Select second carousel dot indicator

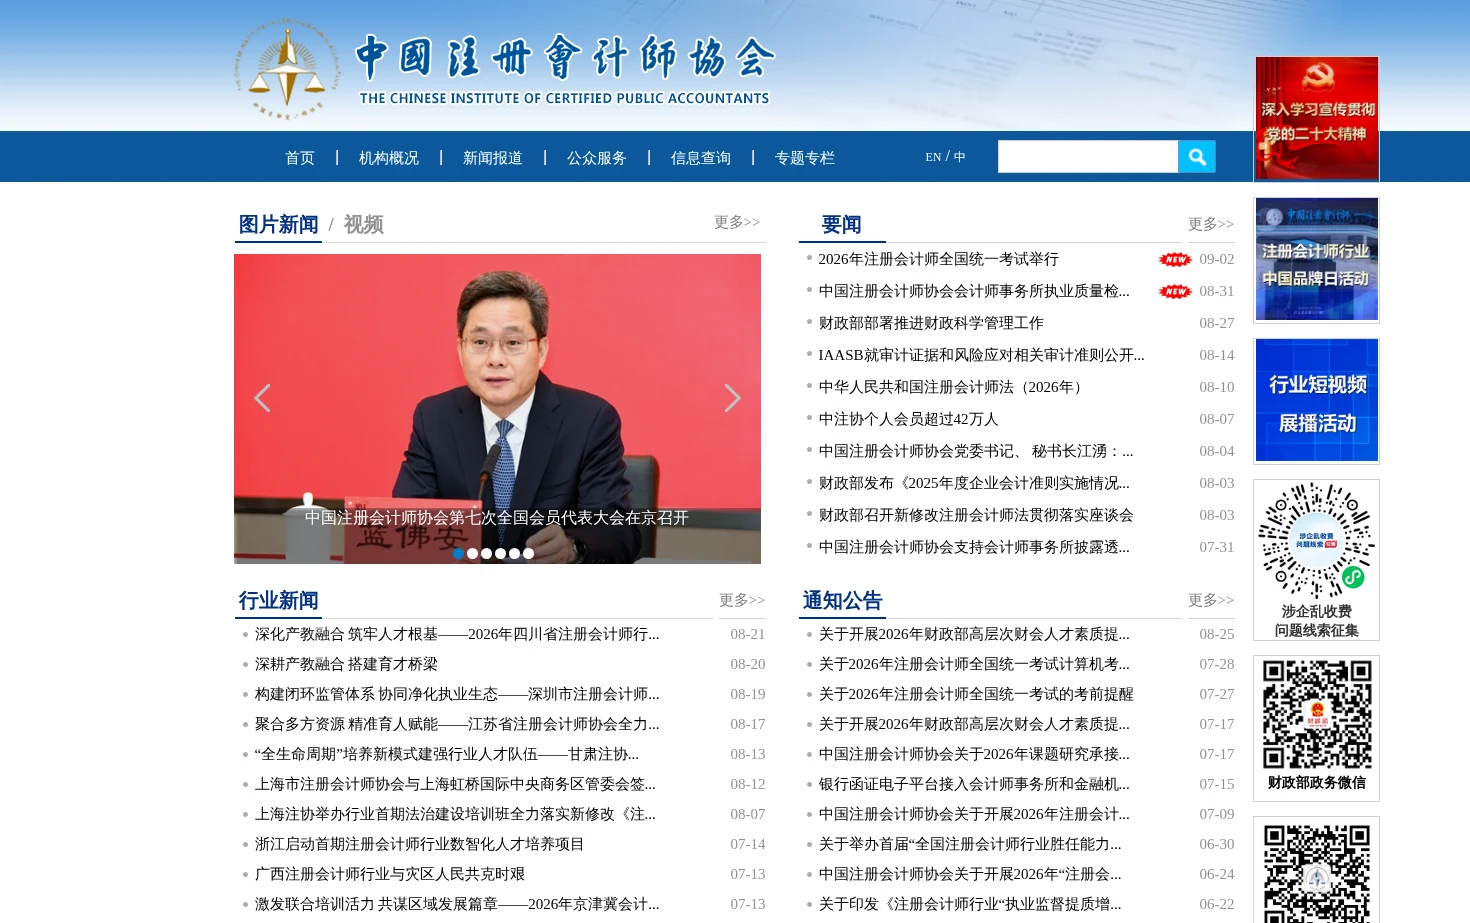[x=472, y=553]
